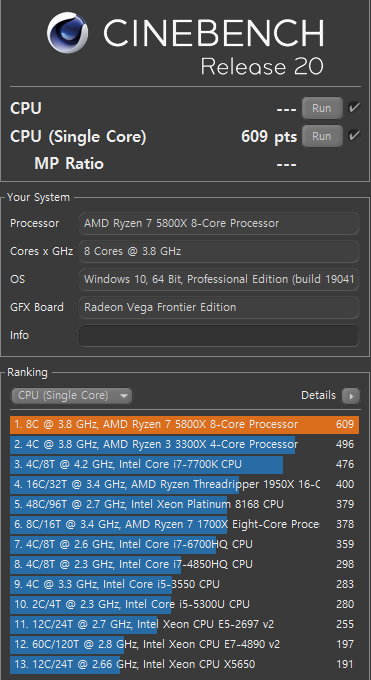Click the Details label in Ranking
Viewport: 371px width, 680px height.
[318, 396]
